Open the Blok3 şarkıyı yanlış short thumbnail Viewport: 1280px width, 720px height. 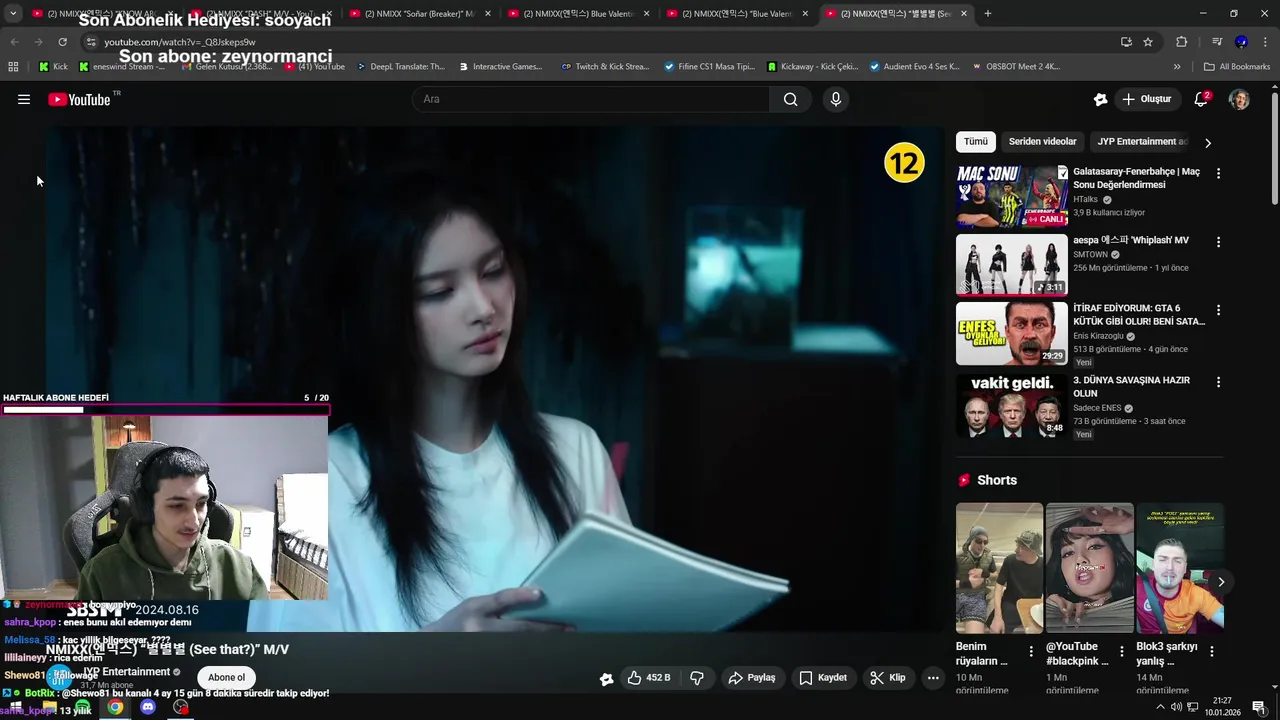pos(1179,568)
